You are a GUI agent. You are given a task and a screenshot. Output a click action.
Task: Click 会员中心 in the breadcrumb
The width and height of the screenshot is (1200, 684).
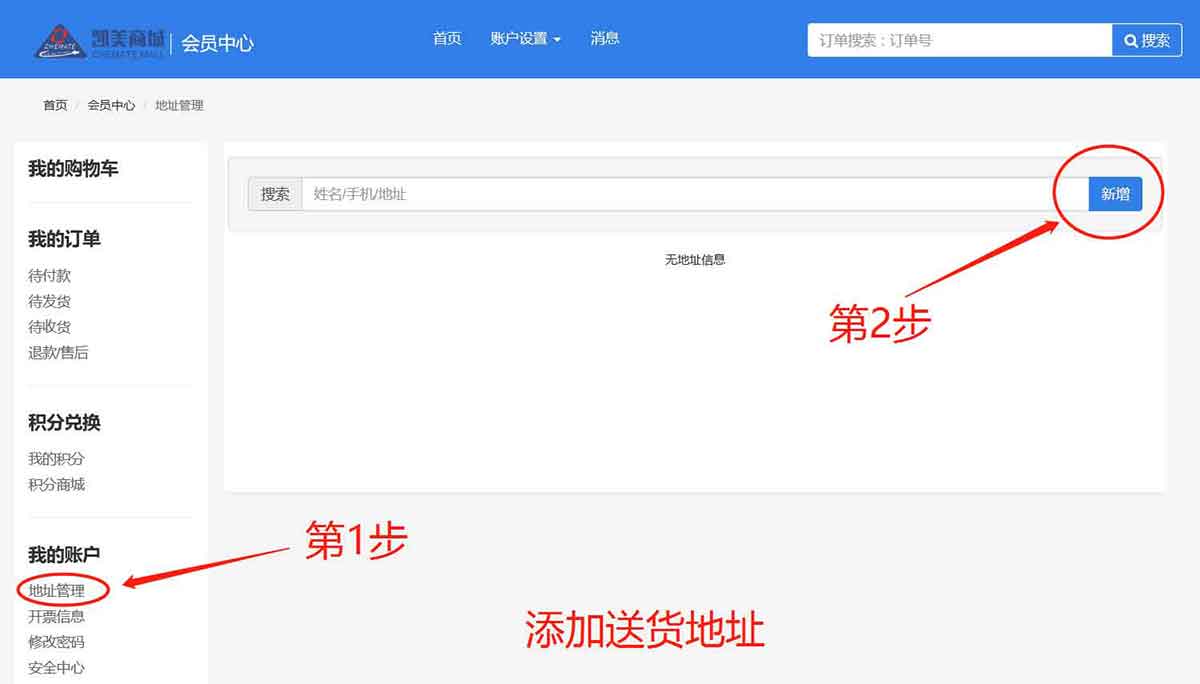coord(111,105)
